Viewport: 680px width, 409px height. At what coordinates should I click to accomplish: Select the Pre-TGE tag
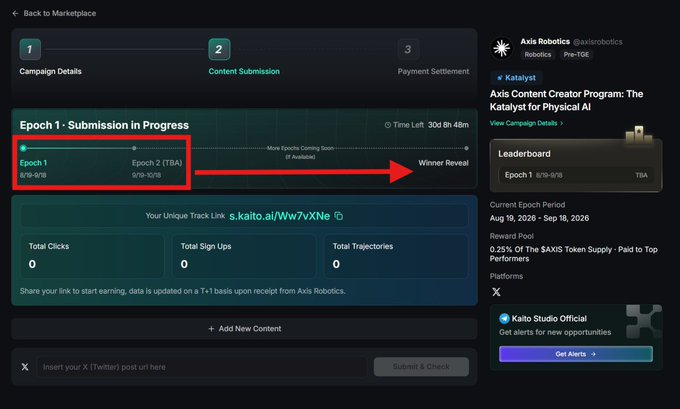(x=576, y=55)
